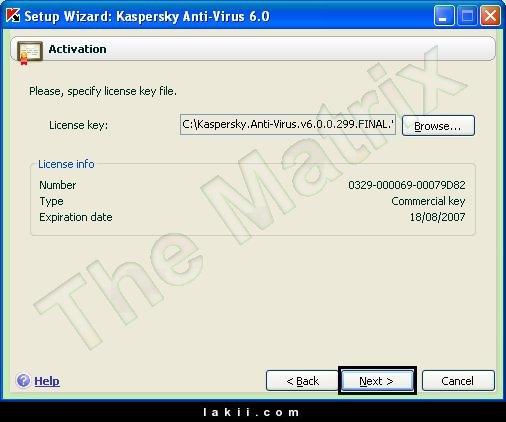
Task: Click the Next > button
Action: (x=377, y=381)
